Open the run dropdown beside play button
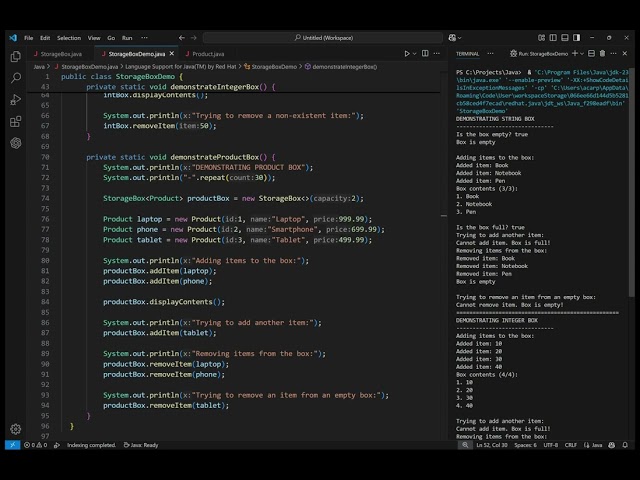This screenshot has height=480, width=640. tap(414, 53)
